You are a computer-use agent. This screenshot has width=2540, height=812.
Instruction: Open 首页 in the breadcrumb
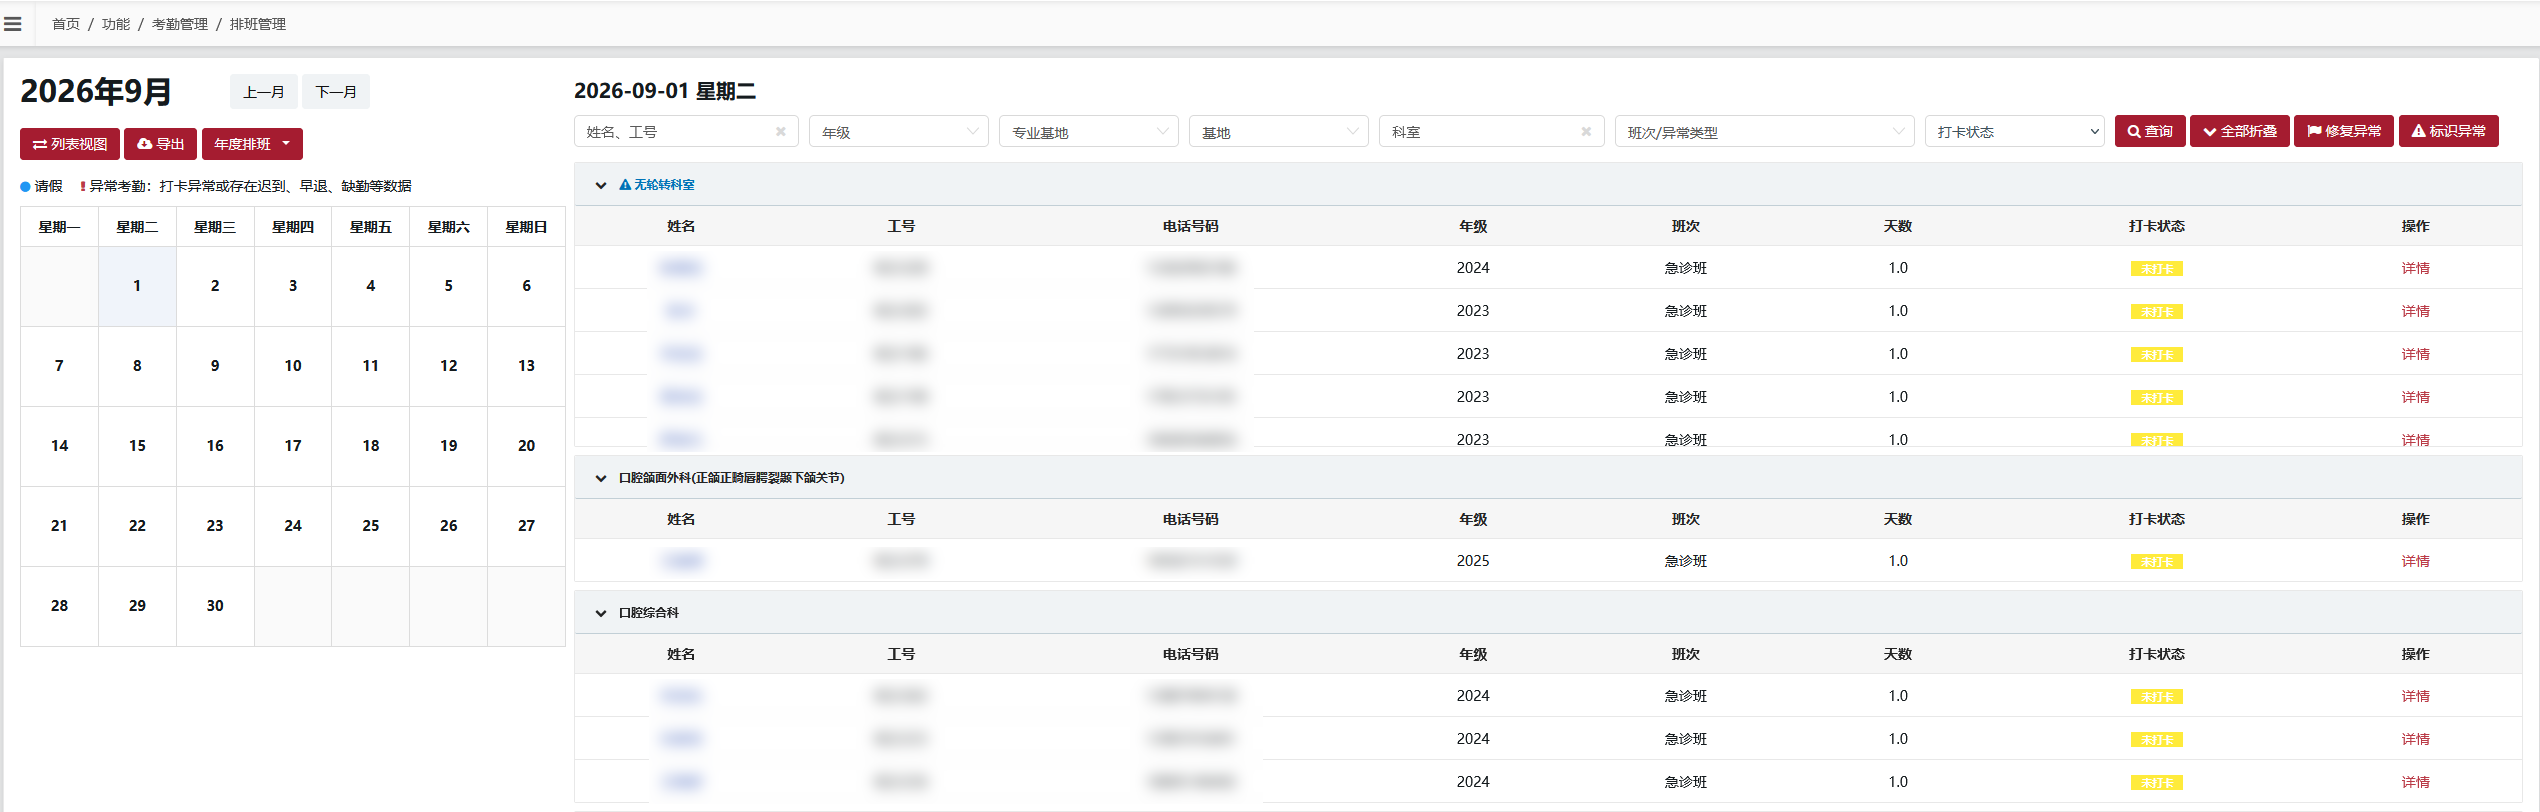(x=66, y=24)
